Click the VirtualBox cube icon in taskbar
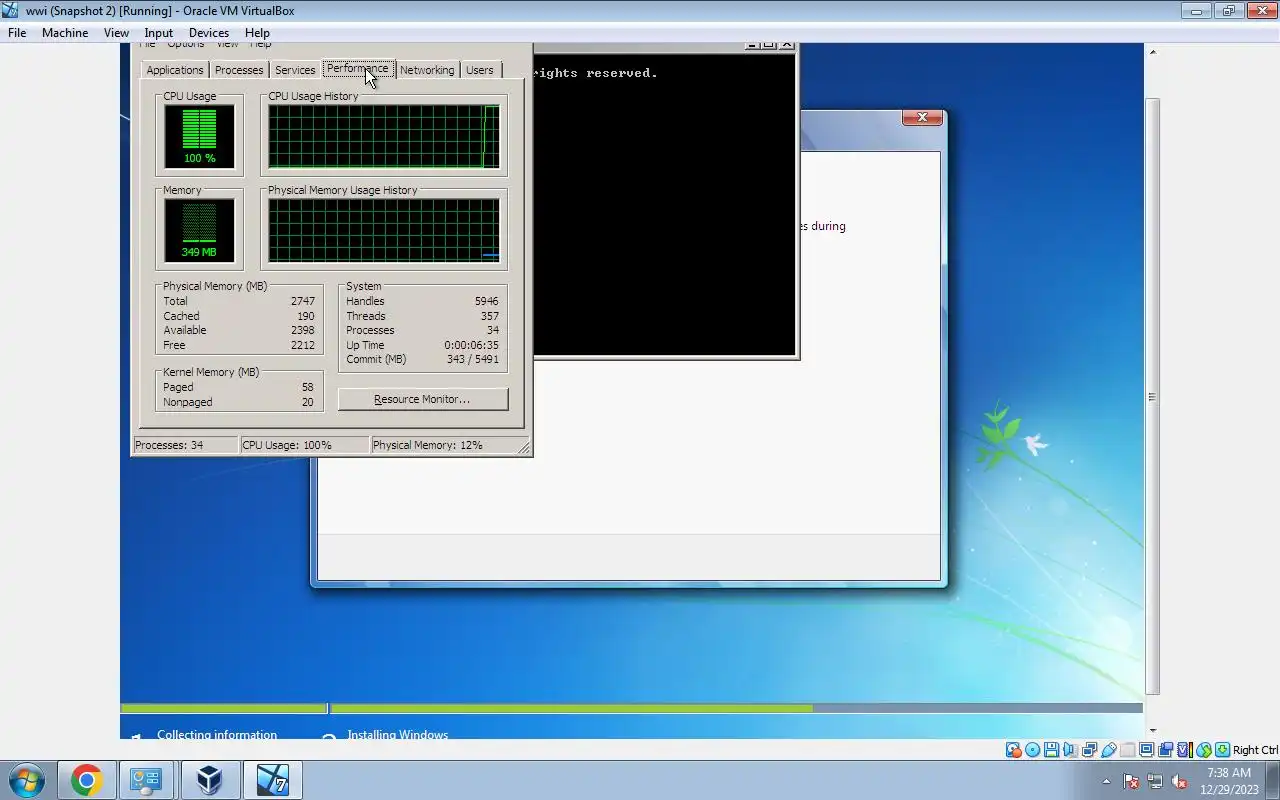The width and height of the screenshot is (1280, 800). [x=209, y=780]
